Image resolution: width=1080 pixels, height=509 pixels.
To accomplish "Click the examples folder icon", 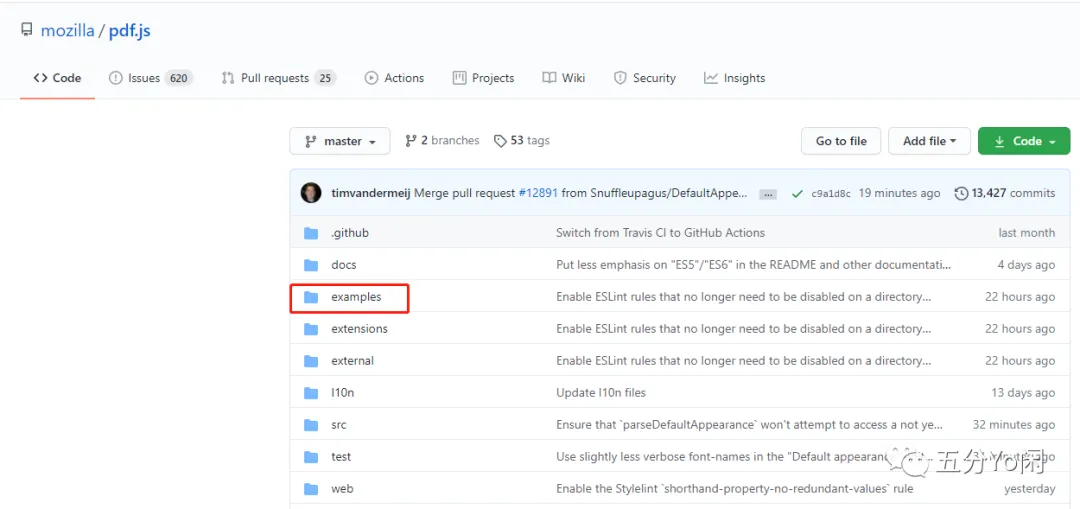I will [311, 297].
